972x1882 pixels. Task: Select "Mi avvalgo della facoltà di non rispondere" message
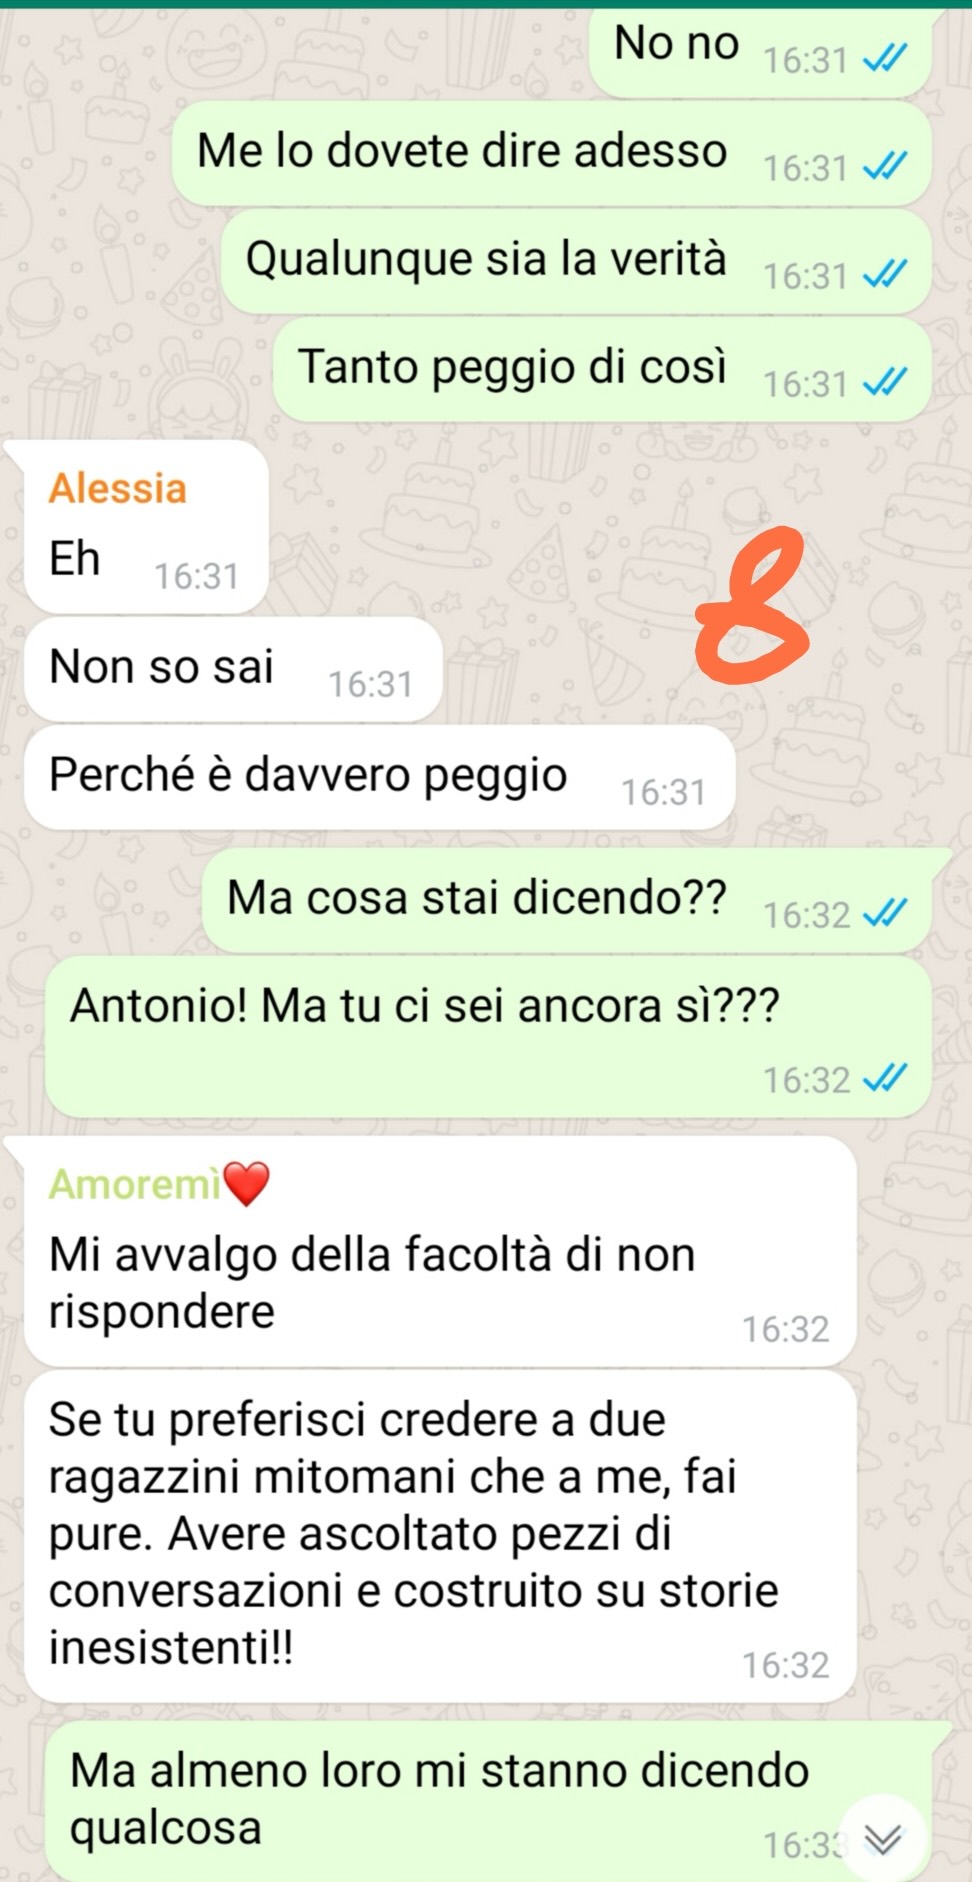[x=440, y=1252]
